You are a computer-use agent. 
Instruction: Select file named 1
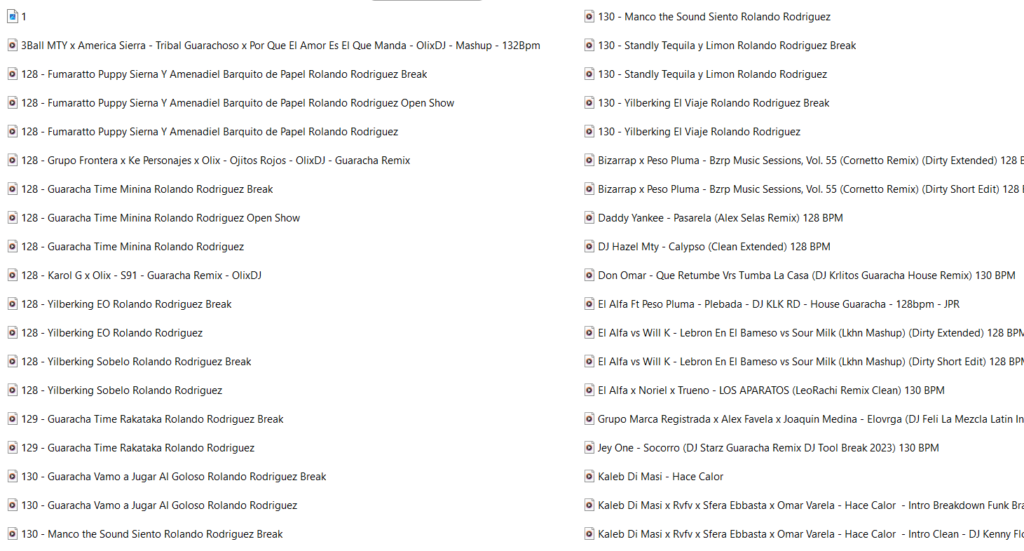(24, 17)
